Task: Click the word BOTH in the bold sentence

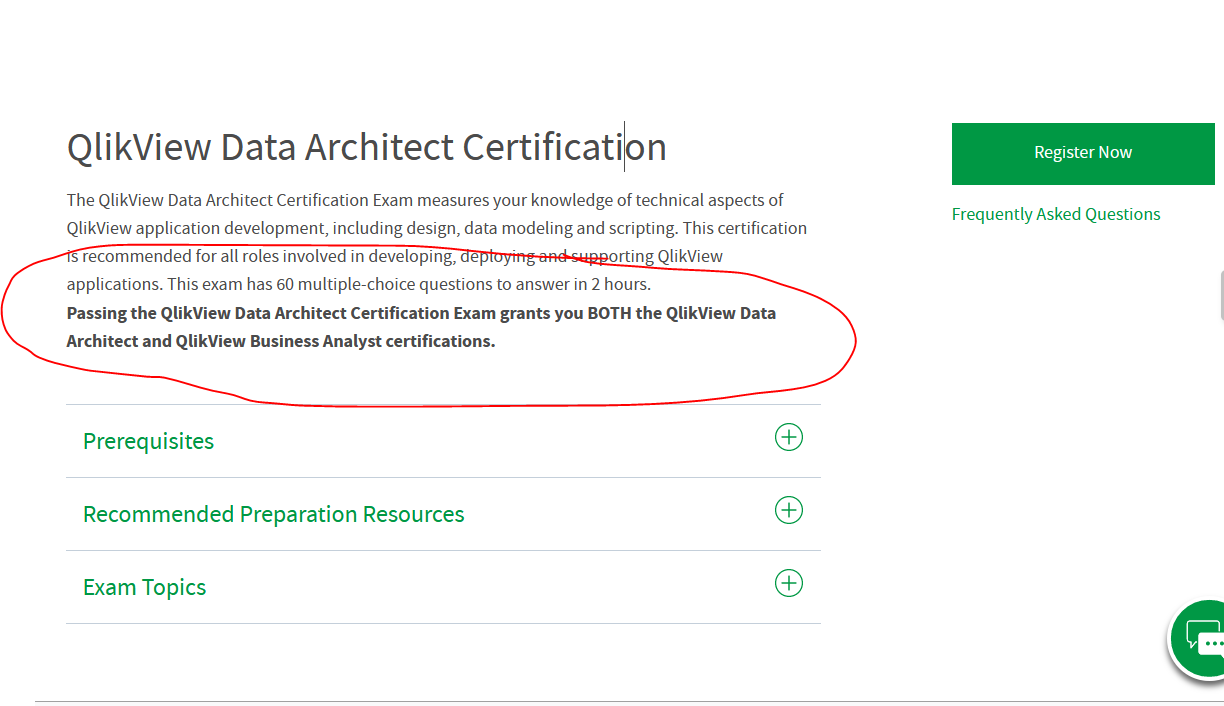Action: coord(609,313)
